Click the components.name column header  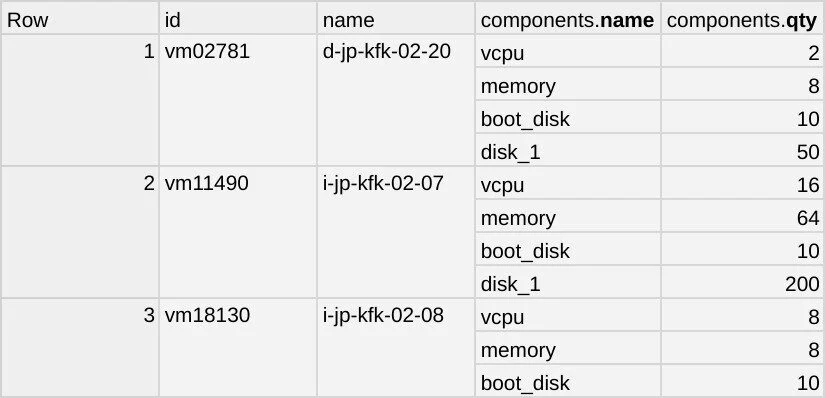pos(568,19)
